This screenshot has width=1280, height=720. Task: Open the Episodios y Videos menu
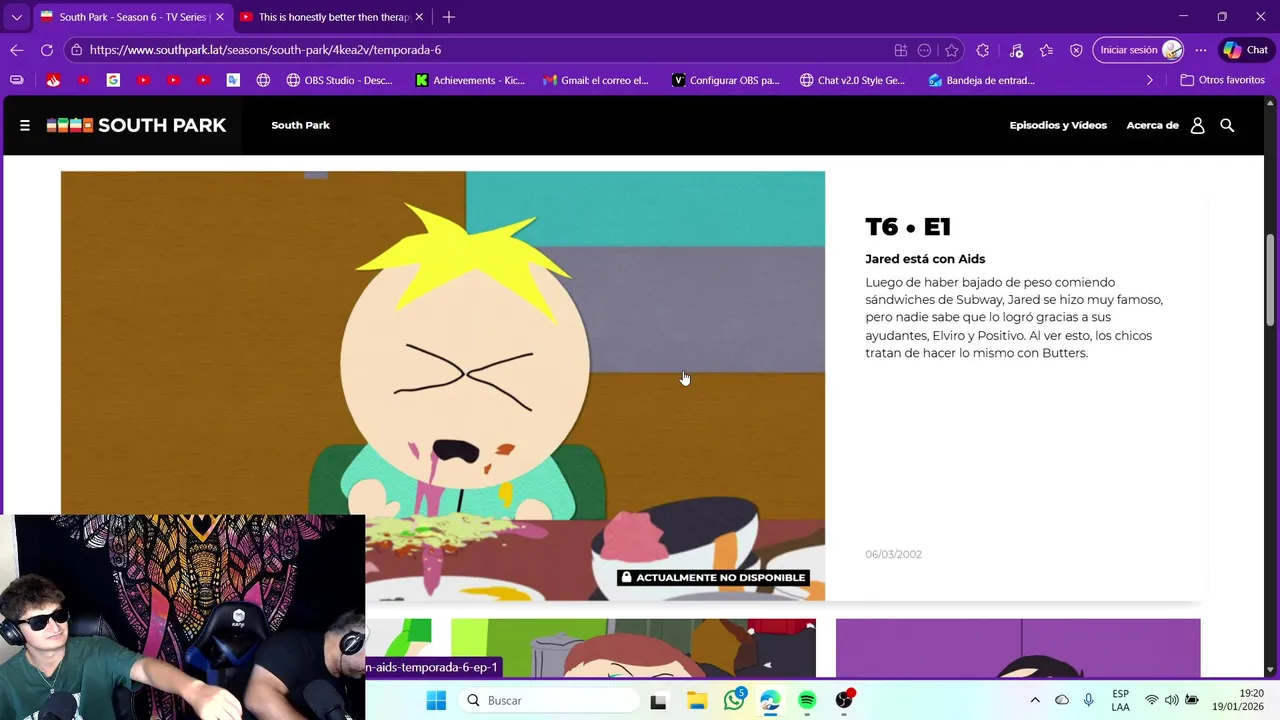click(x=1058, y=125)
